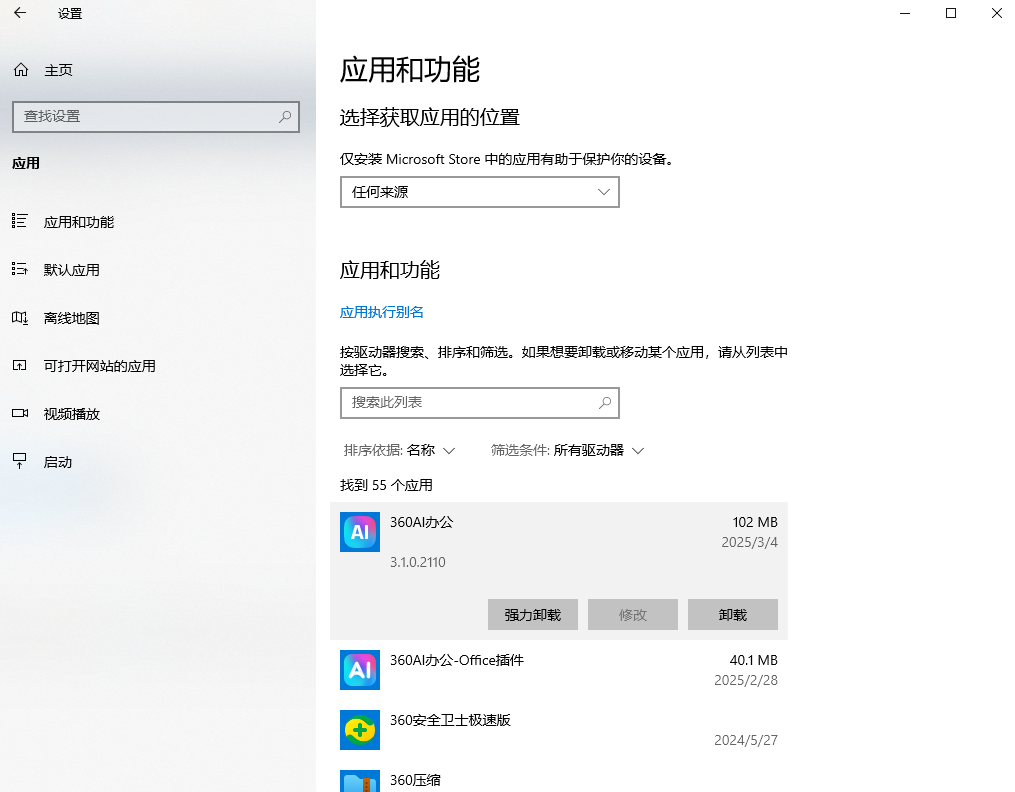Click the date 2024/5/27
This screenshot has height=792, width=1015.
(746, 740)
